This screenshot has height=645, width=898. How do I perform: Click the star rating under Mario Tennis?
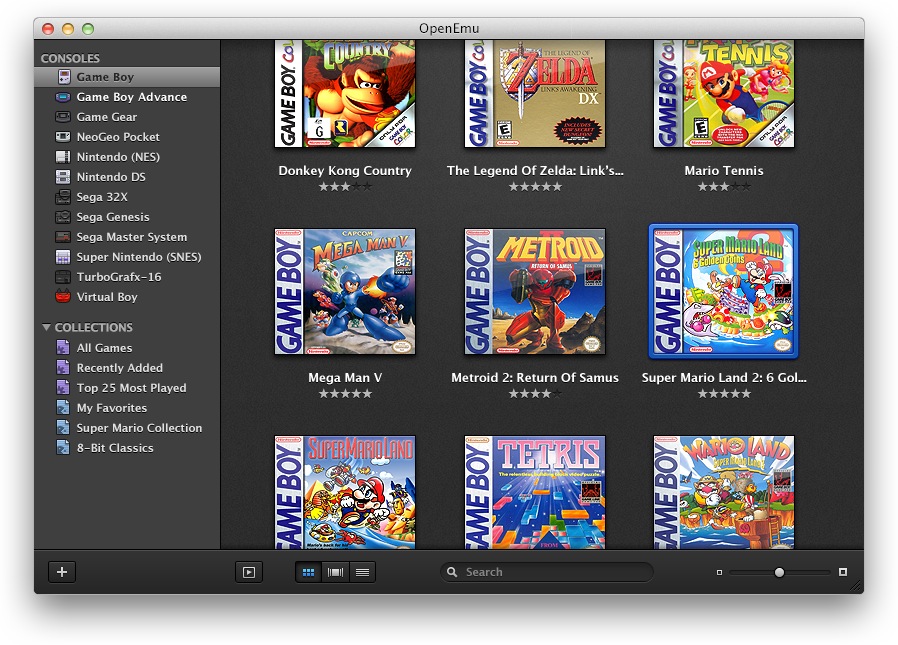coord(724,186)
